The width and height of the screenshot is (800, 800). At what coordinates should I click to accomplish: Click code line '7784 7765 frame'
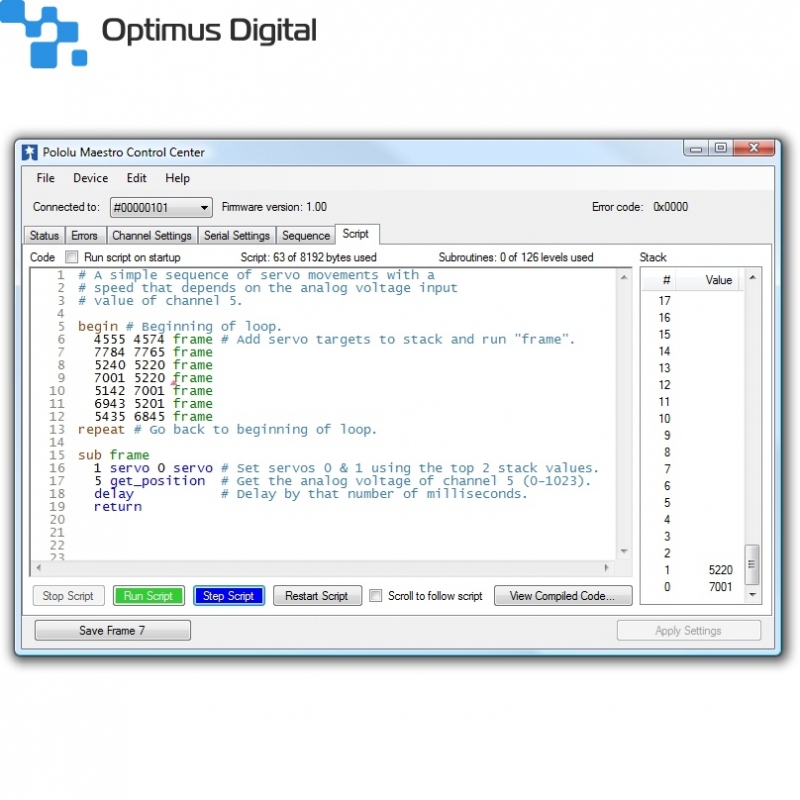pyautogui.click(x=153, y=352)
